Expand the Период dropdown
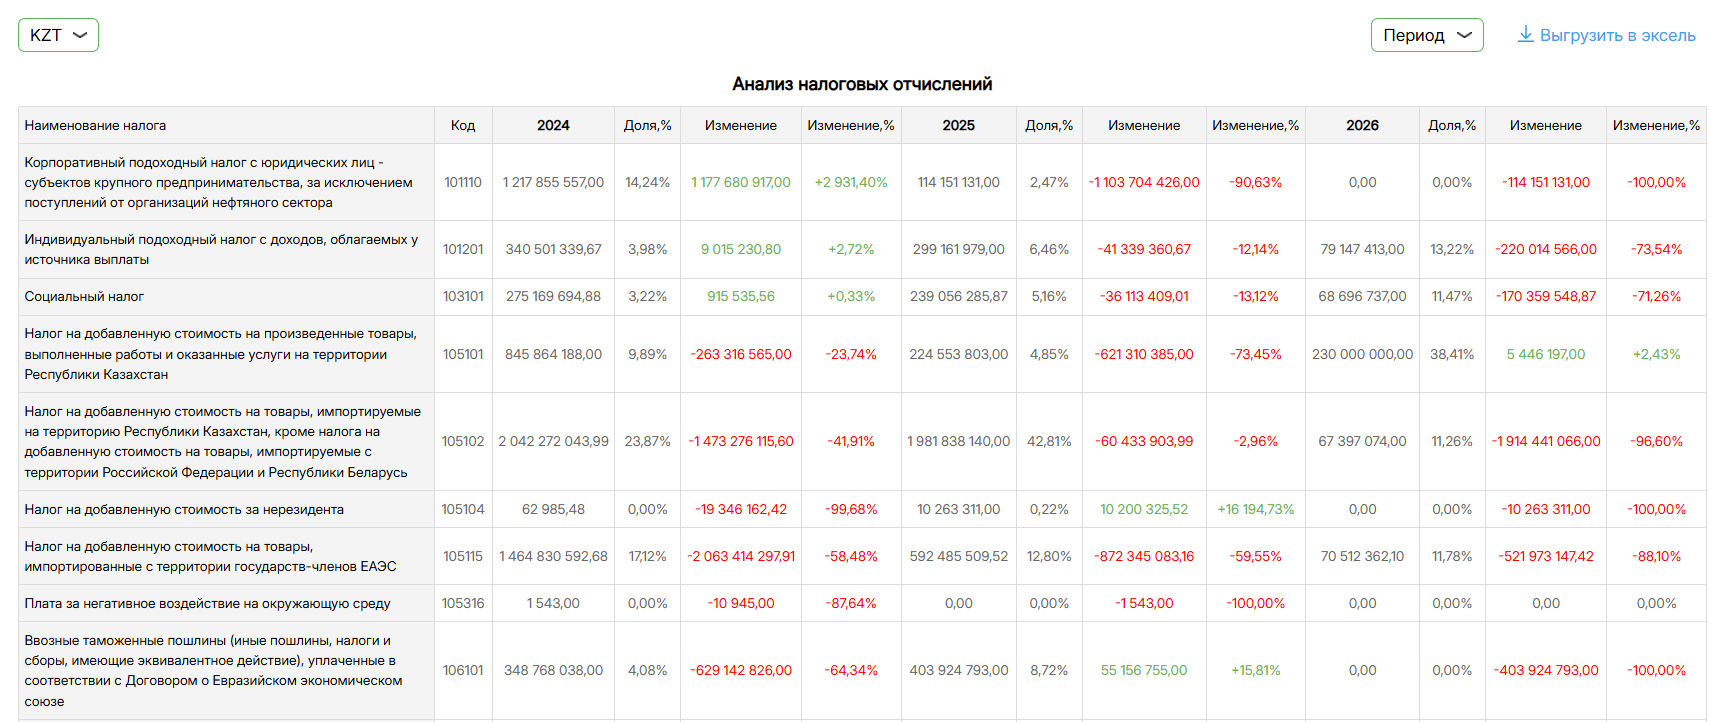The height and width of the screenshot is (722, 1730). (x=1426, y=35)
